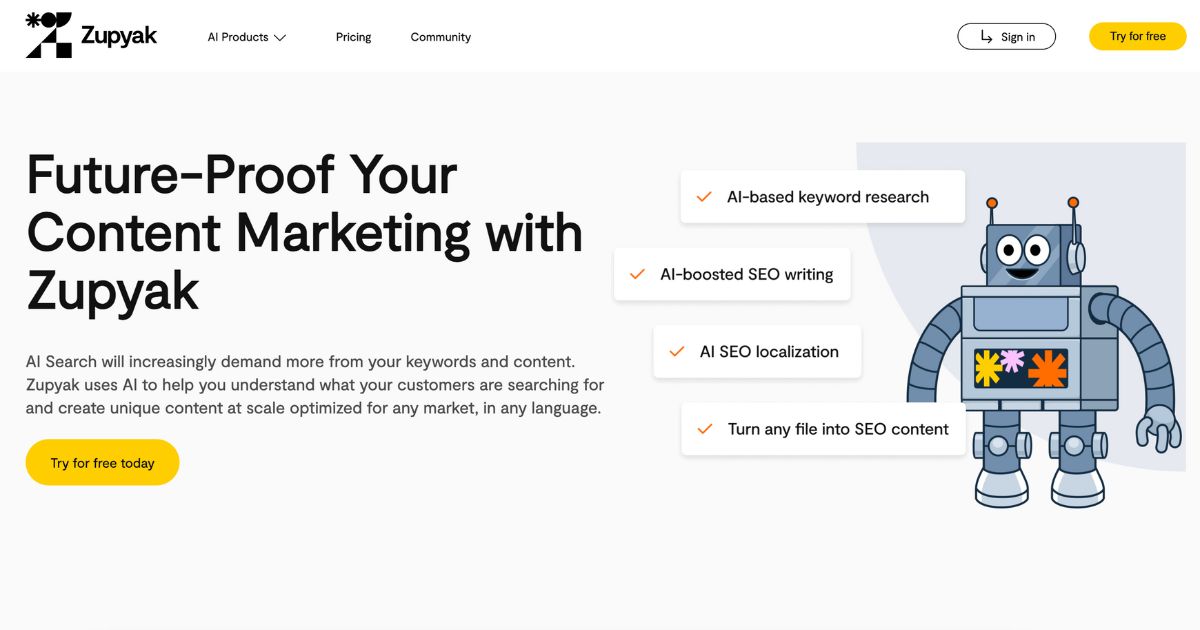Viewport: 1200px width, 630px height.
Task: Open the AI Products menu
Action: 247,37
